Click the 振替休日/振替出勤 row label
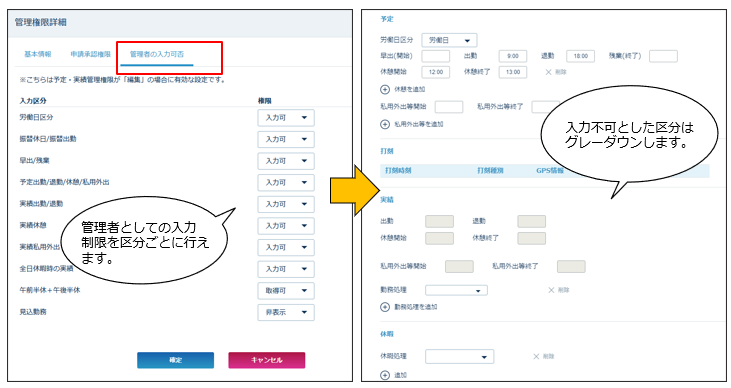This screenshot has height=388, width=731. click(48, 139)
